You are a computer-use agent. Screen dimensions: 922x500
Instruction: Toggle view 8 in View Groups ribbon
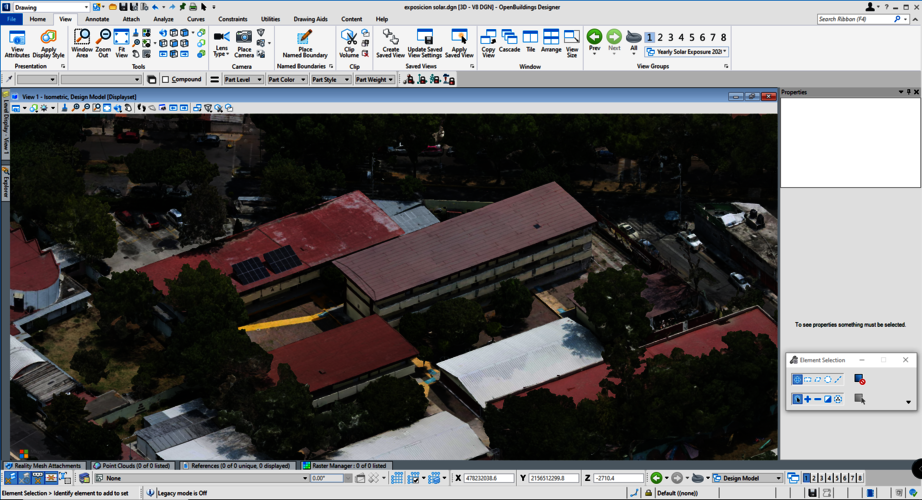[723, 37]
